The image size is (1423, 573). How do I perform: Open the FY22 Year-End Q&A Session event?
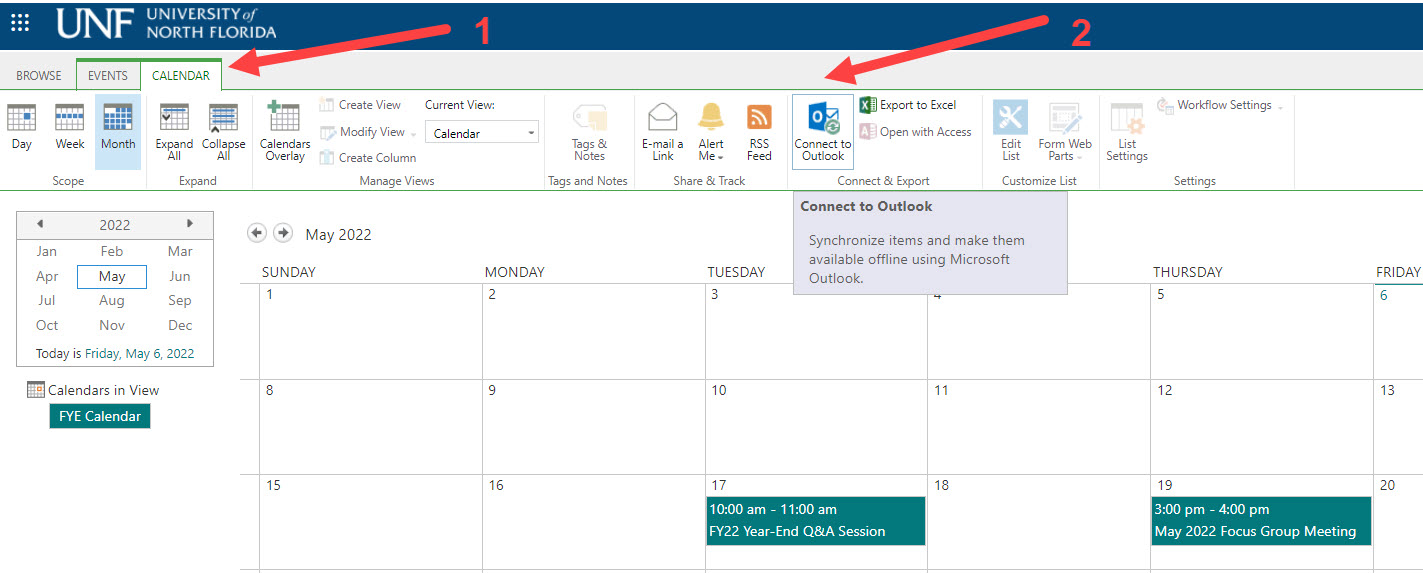[x=816, y=521]
